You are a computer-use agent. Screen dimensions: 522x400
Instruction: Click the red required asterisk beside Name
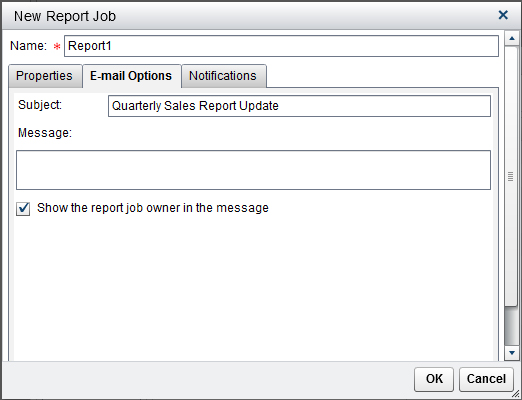click(x=57, y=46)
